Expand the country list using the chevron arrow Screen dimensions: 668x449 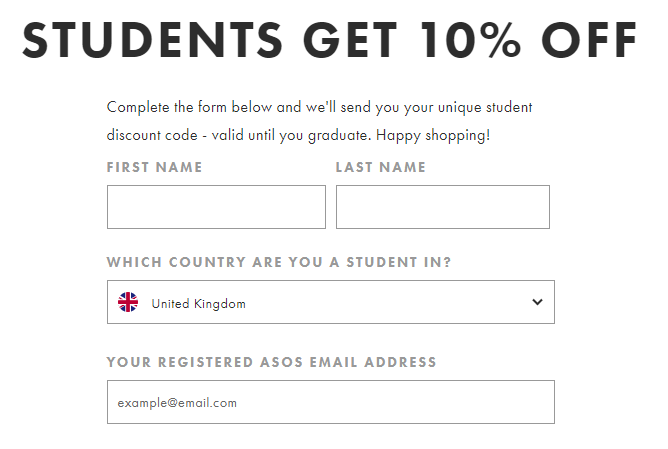pos(537,302)
